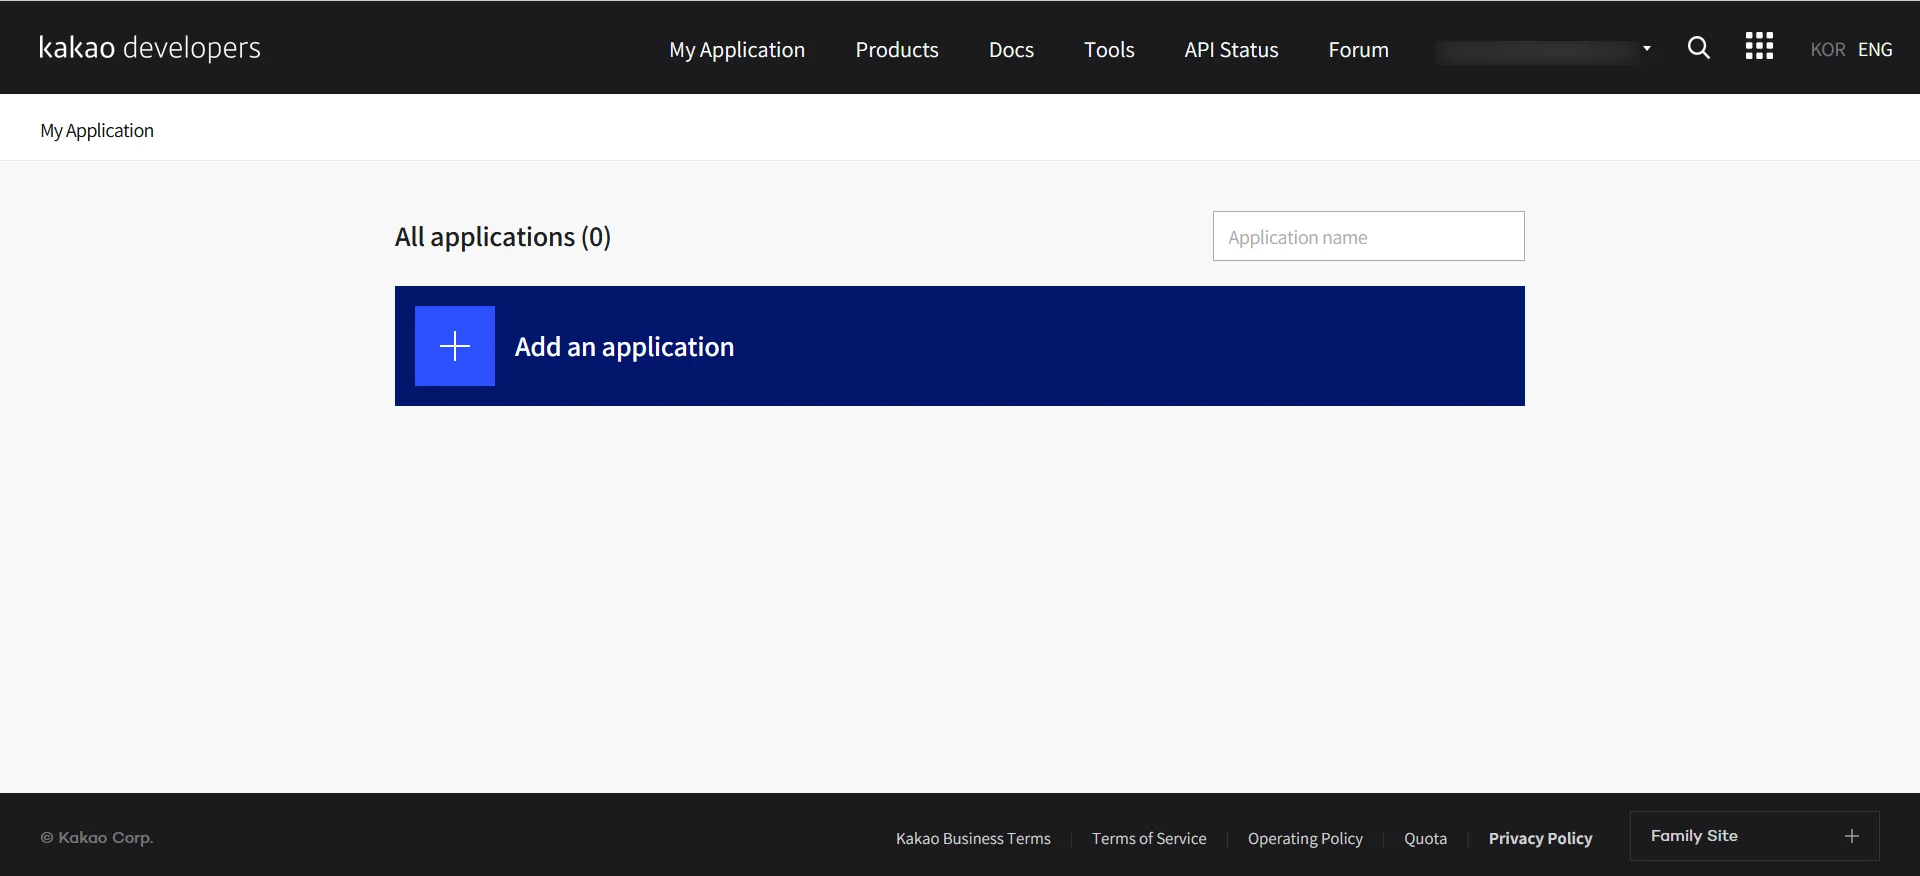Click the My Application breadcrumb
Viewport: 1920px width, 876px height.
click(97, 131)
